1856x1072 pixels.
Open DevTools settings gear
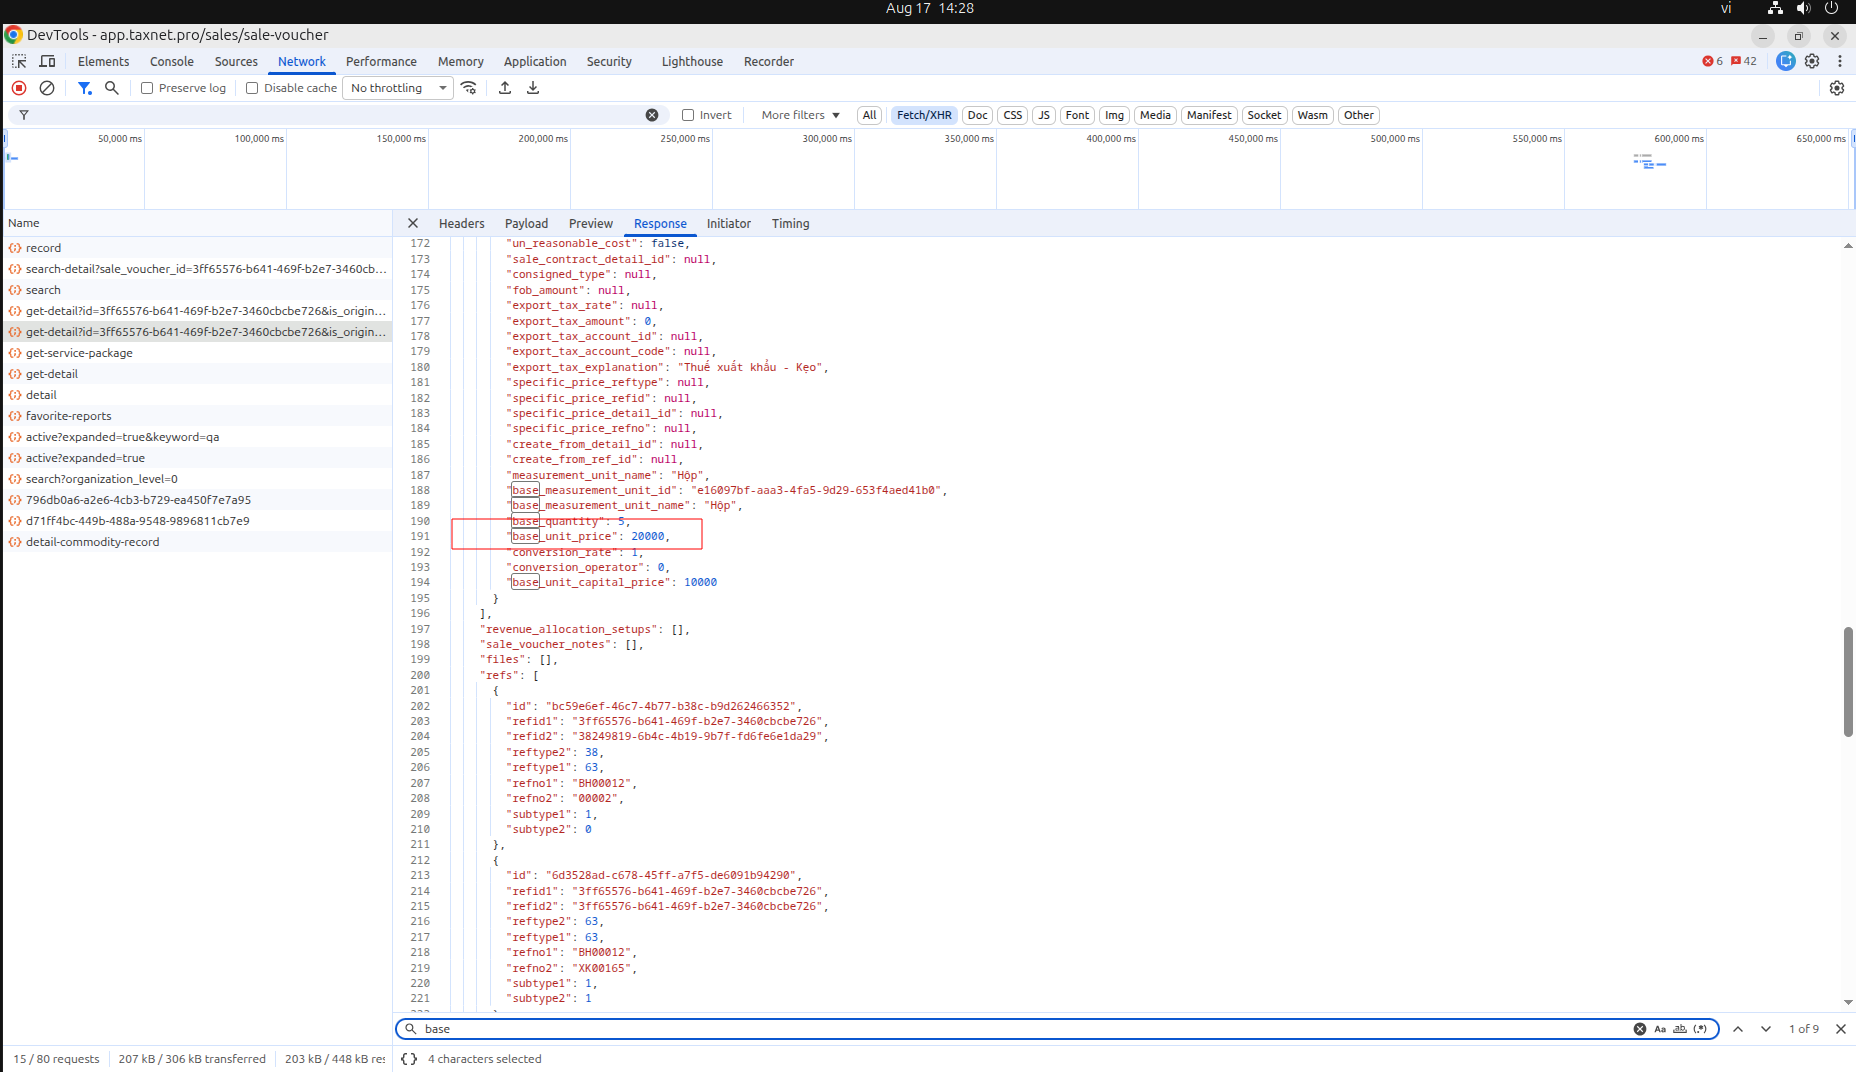1812,61
